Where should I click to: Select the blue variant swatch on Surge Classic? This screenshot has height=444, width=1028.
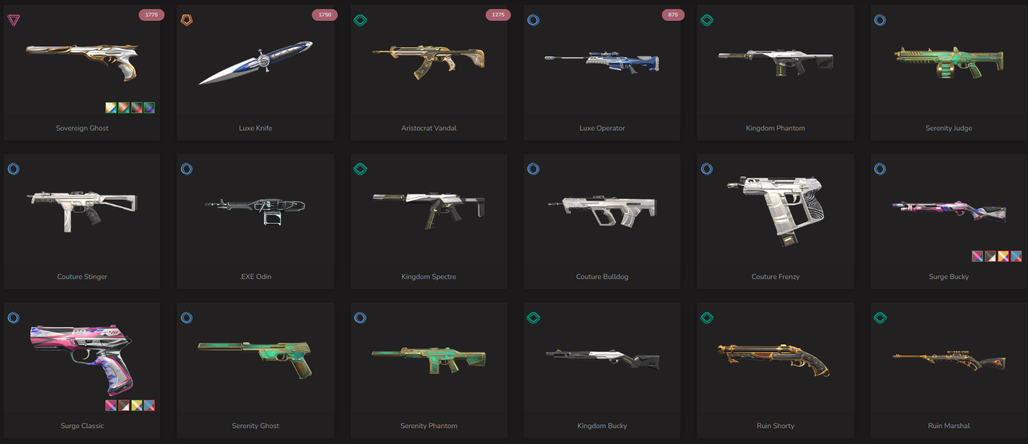tap(149, 405)
